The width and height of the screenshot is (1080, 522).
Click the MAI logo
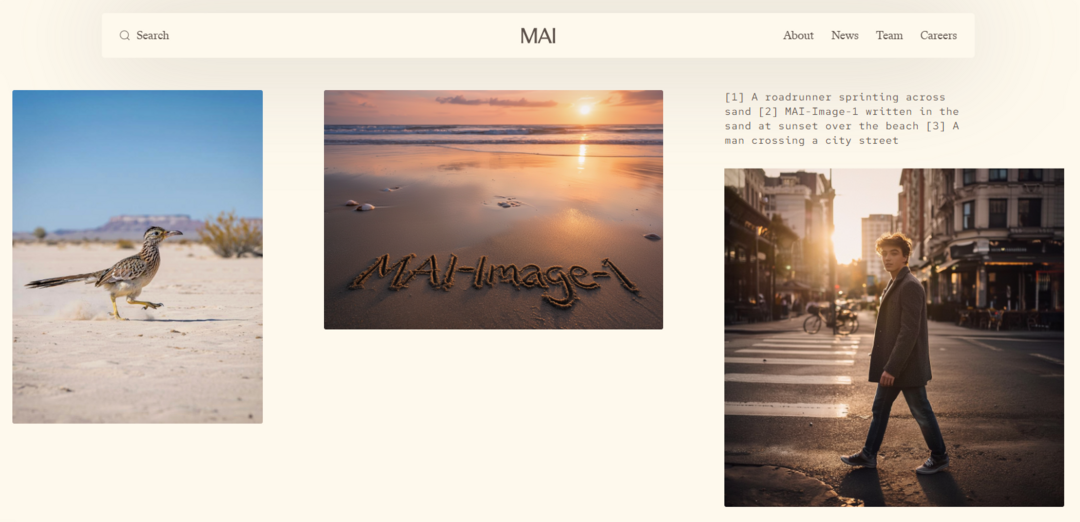click(x=538, y=36)
